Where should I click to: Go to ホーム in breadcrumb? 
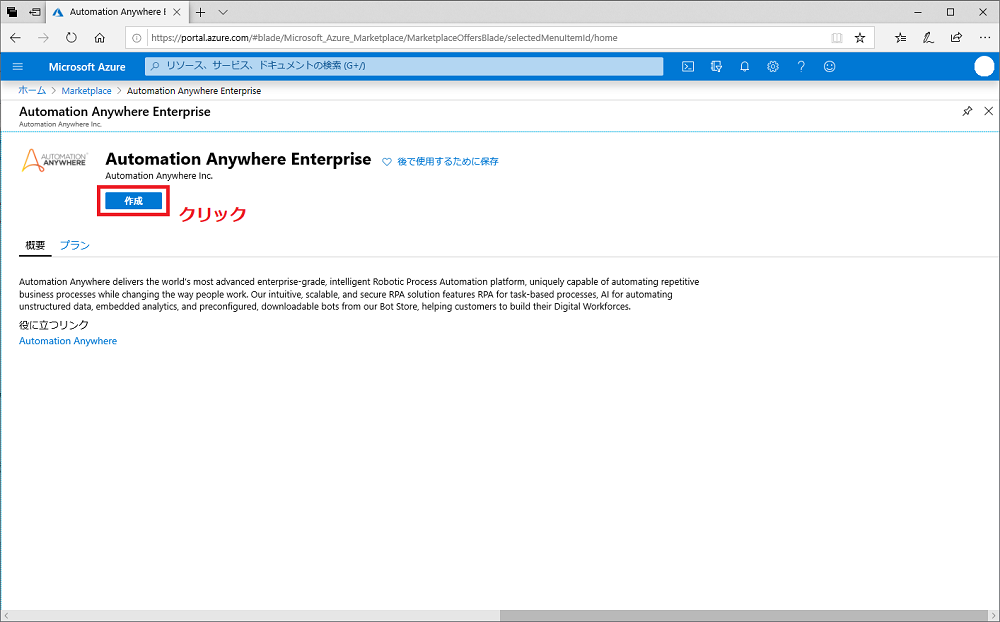point(32,91)
